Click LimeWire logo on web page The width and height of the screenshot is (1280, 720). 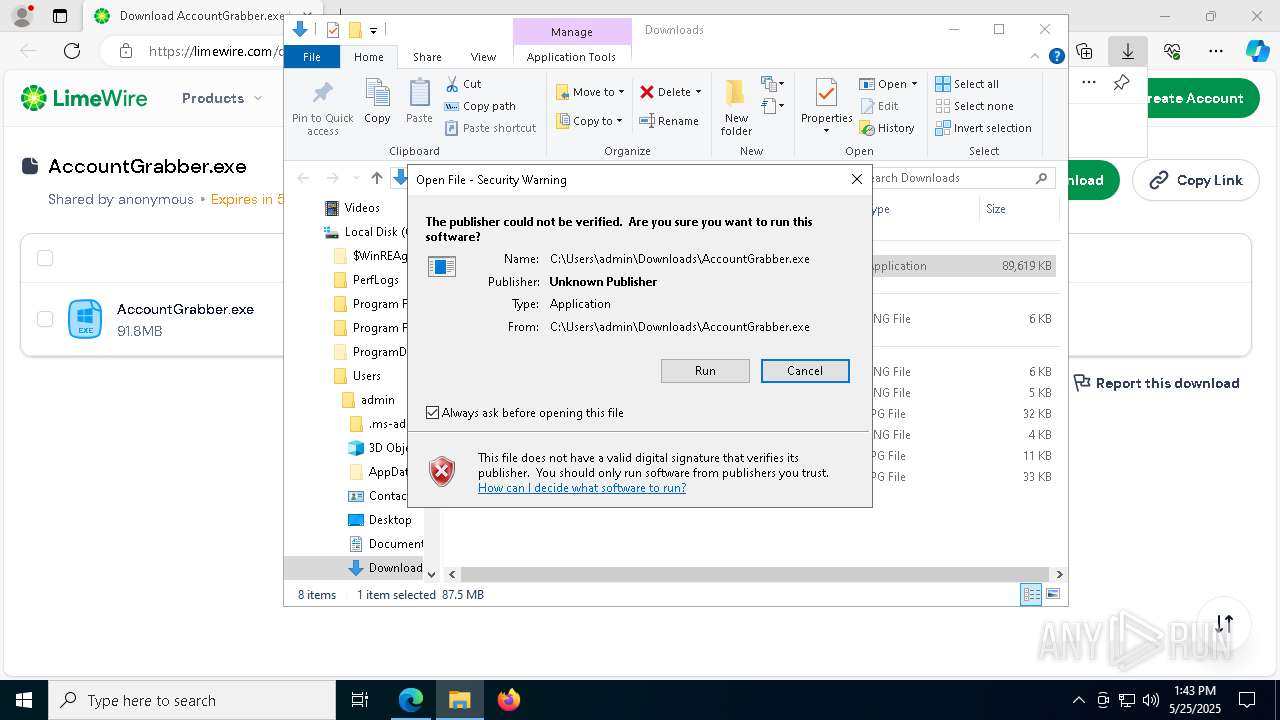point(84,98)
